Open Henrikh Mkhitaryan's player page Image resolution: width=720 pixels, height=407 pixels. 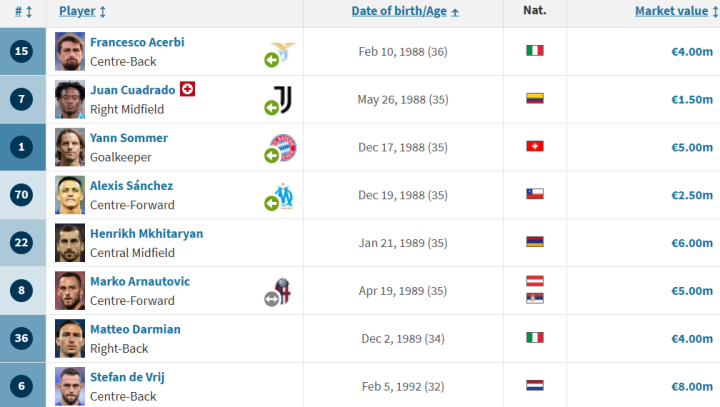tap(146, 233)
